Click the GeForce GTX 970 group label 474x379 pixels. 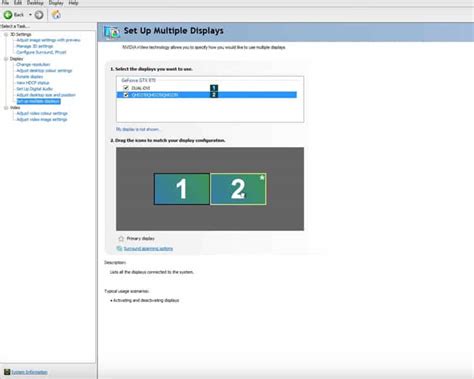[x=138, y=80]
